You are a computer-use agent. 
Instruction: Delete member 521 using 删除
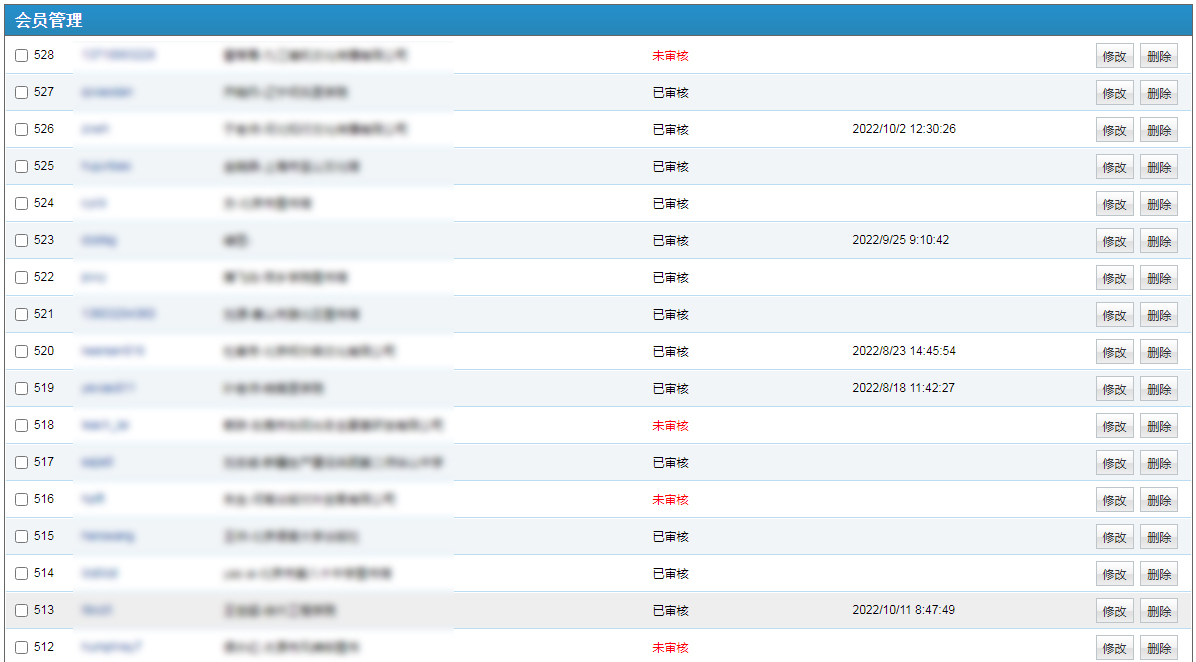pos(1158,315)
